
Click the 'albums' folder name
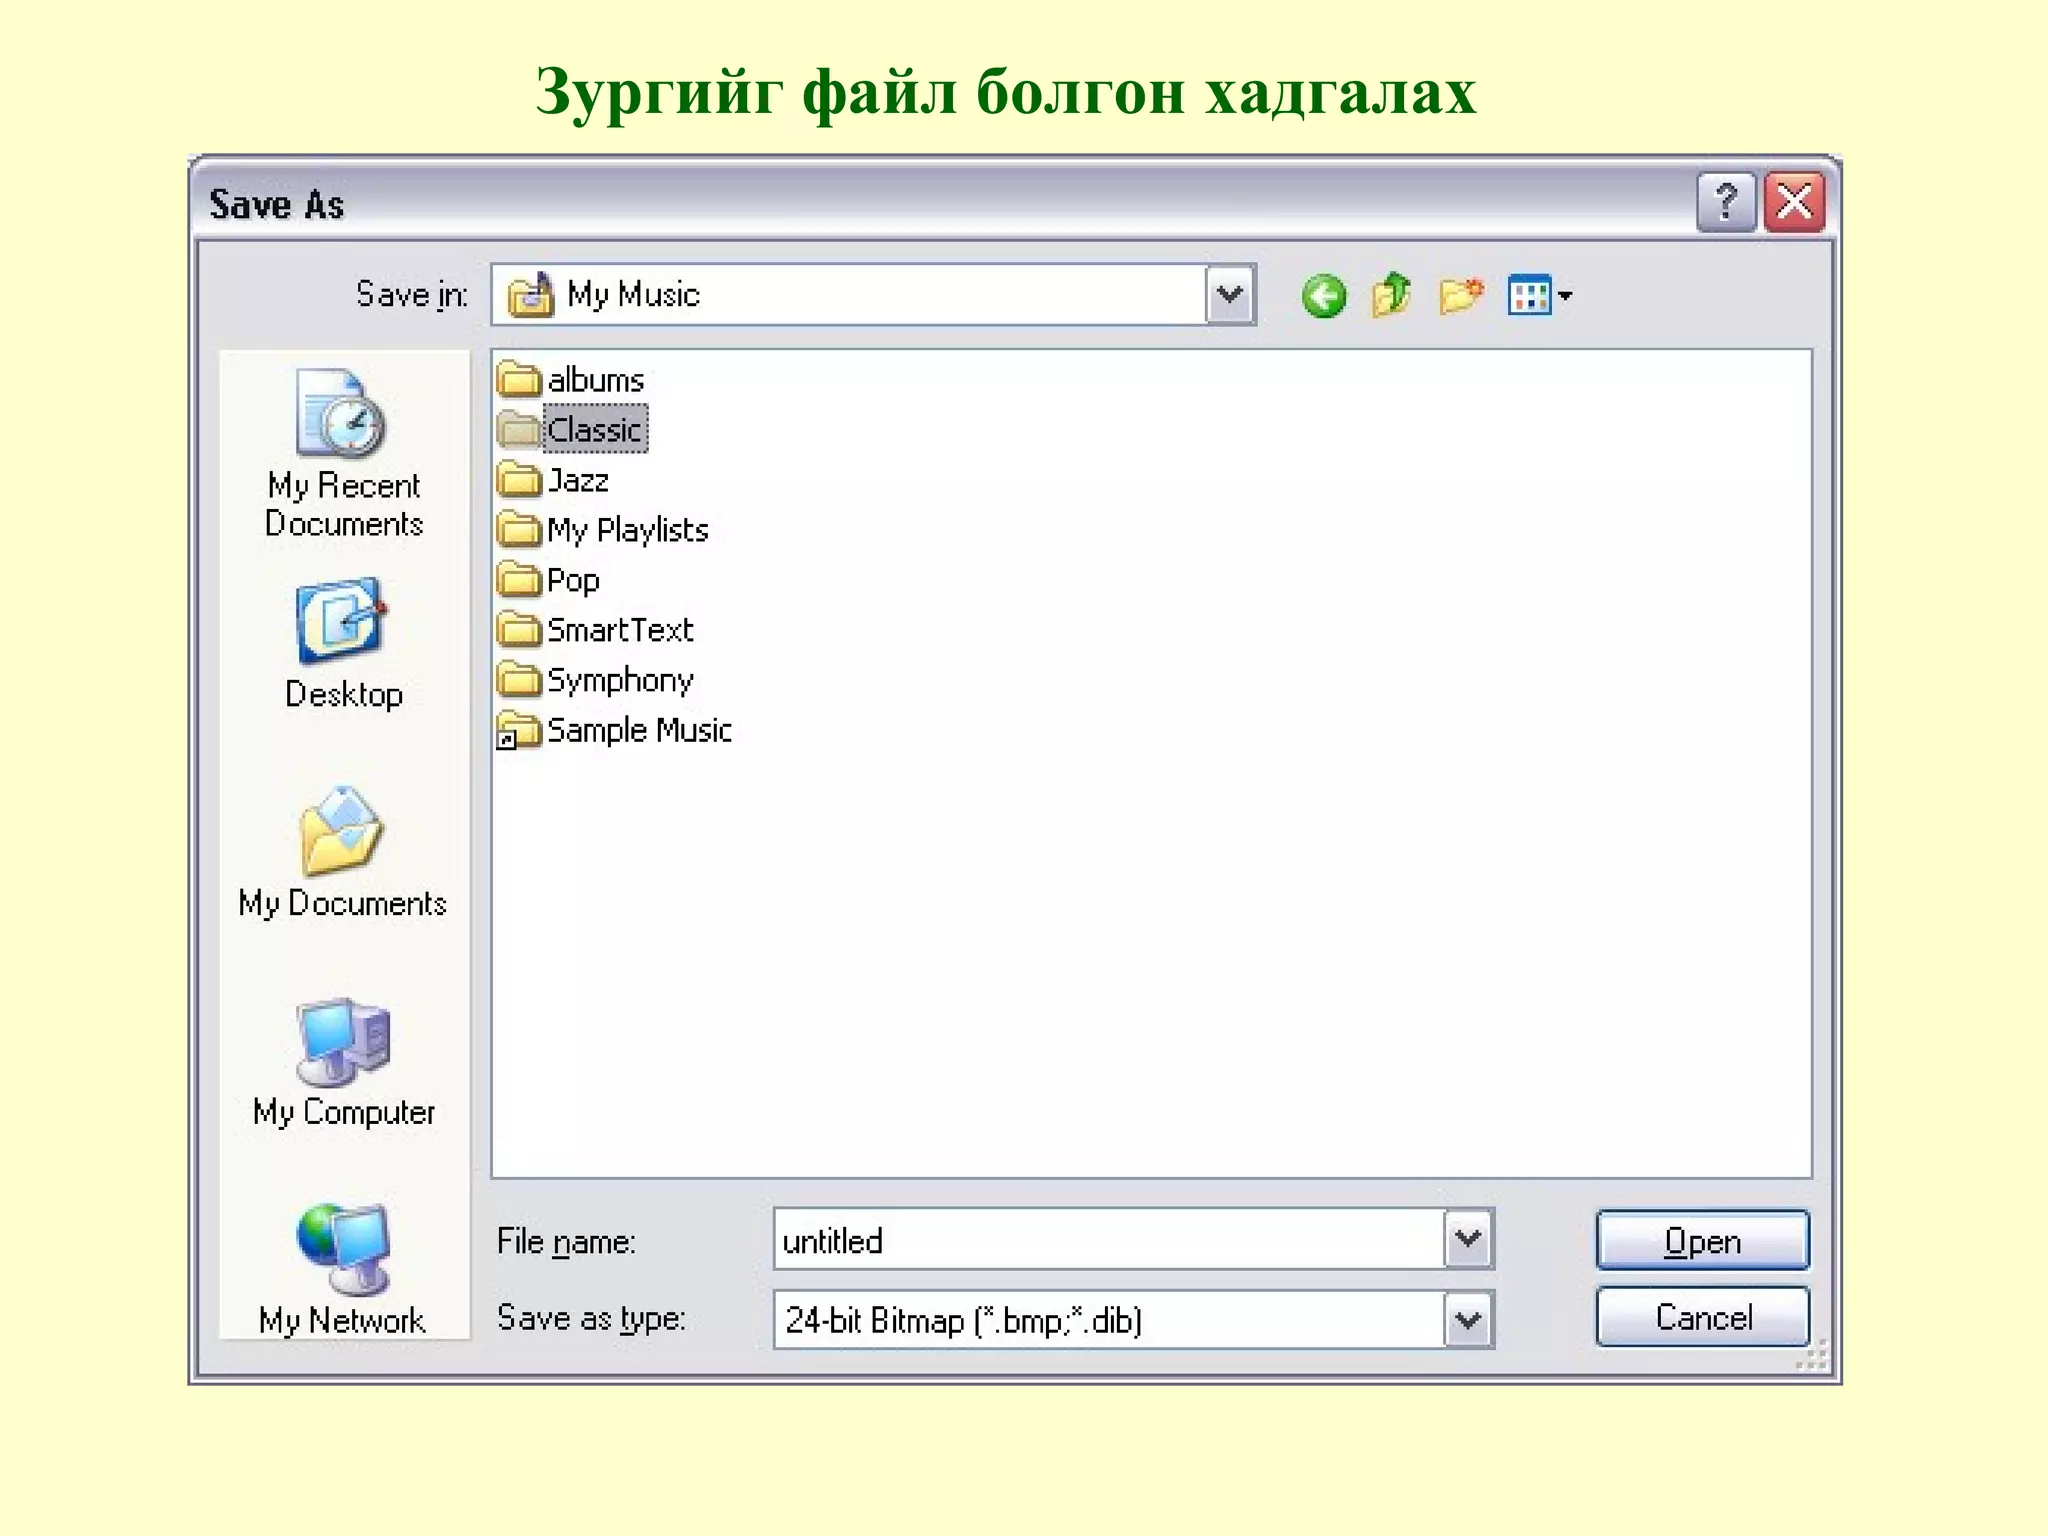(596, 381)
